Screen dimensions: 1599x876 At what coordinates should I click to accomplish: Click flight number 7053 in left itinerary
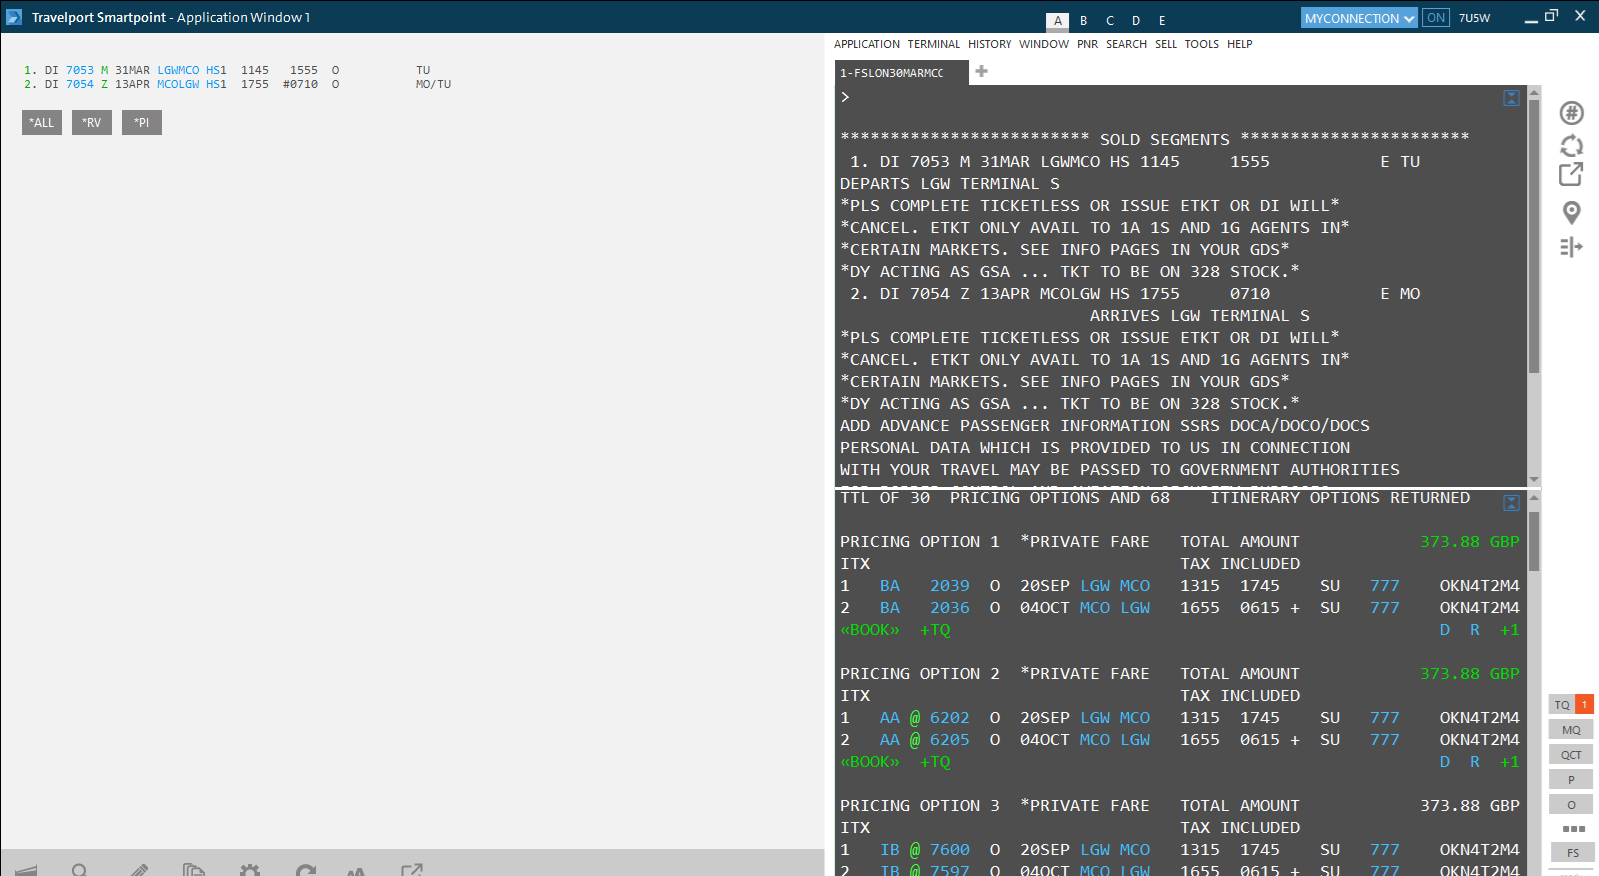click(x=80, y=70)
